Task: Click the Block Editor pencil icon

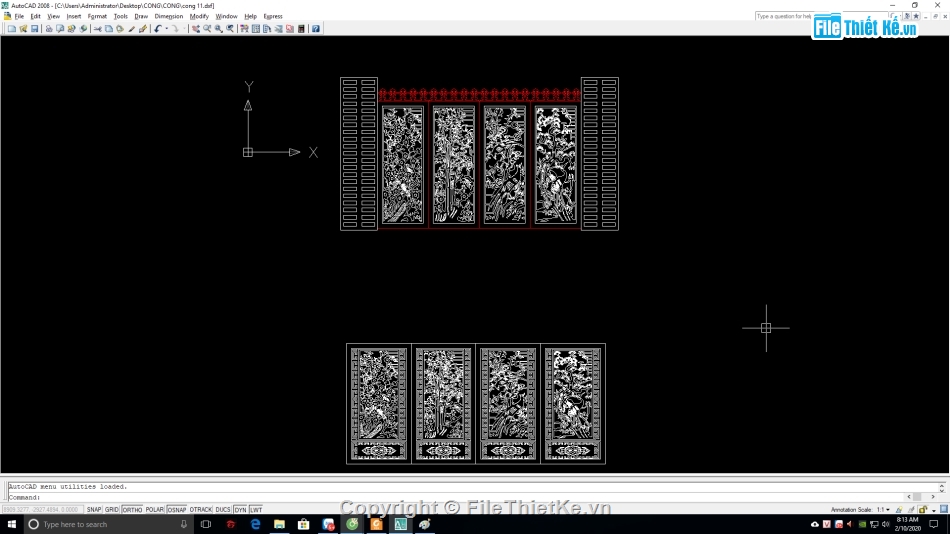Action: tap(143, 28)
